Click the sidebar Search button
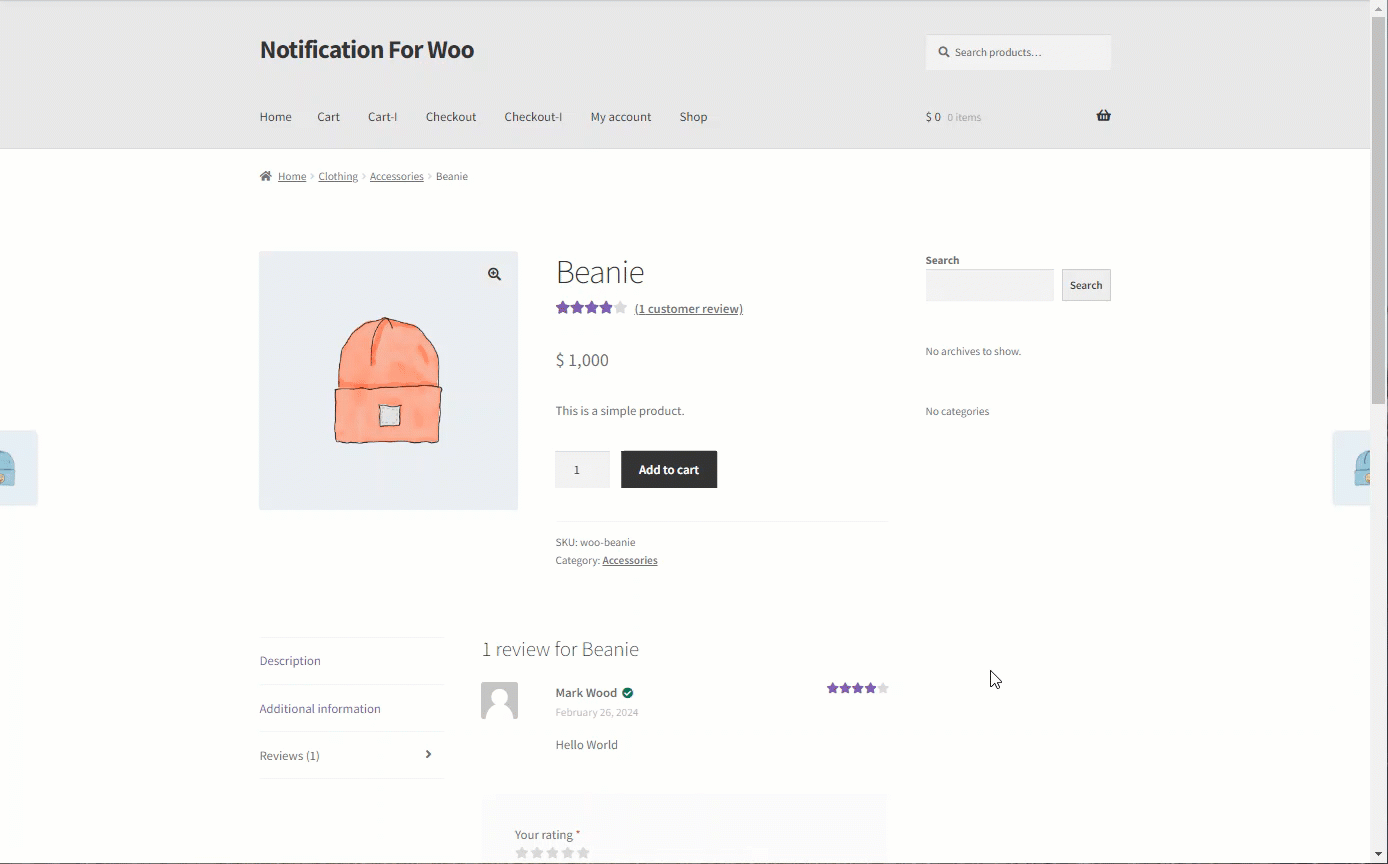1388x864 pixels. (x=1086, y=285)
